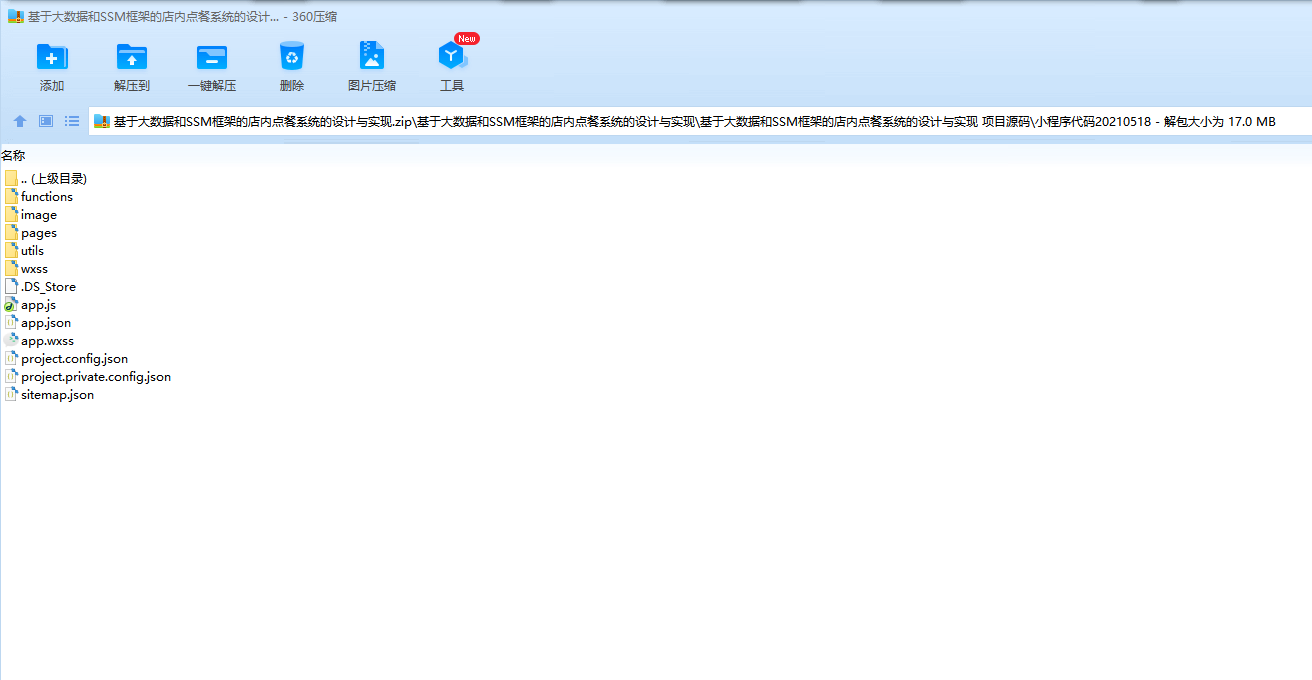The width and height of the screenshot is (1312, 680).
Task: Select the image folder
Action: 31,214
